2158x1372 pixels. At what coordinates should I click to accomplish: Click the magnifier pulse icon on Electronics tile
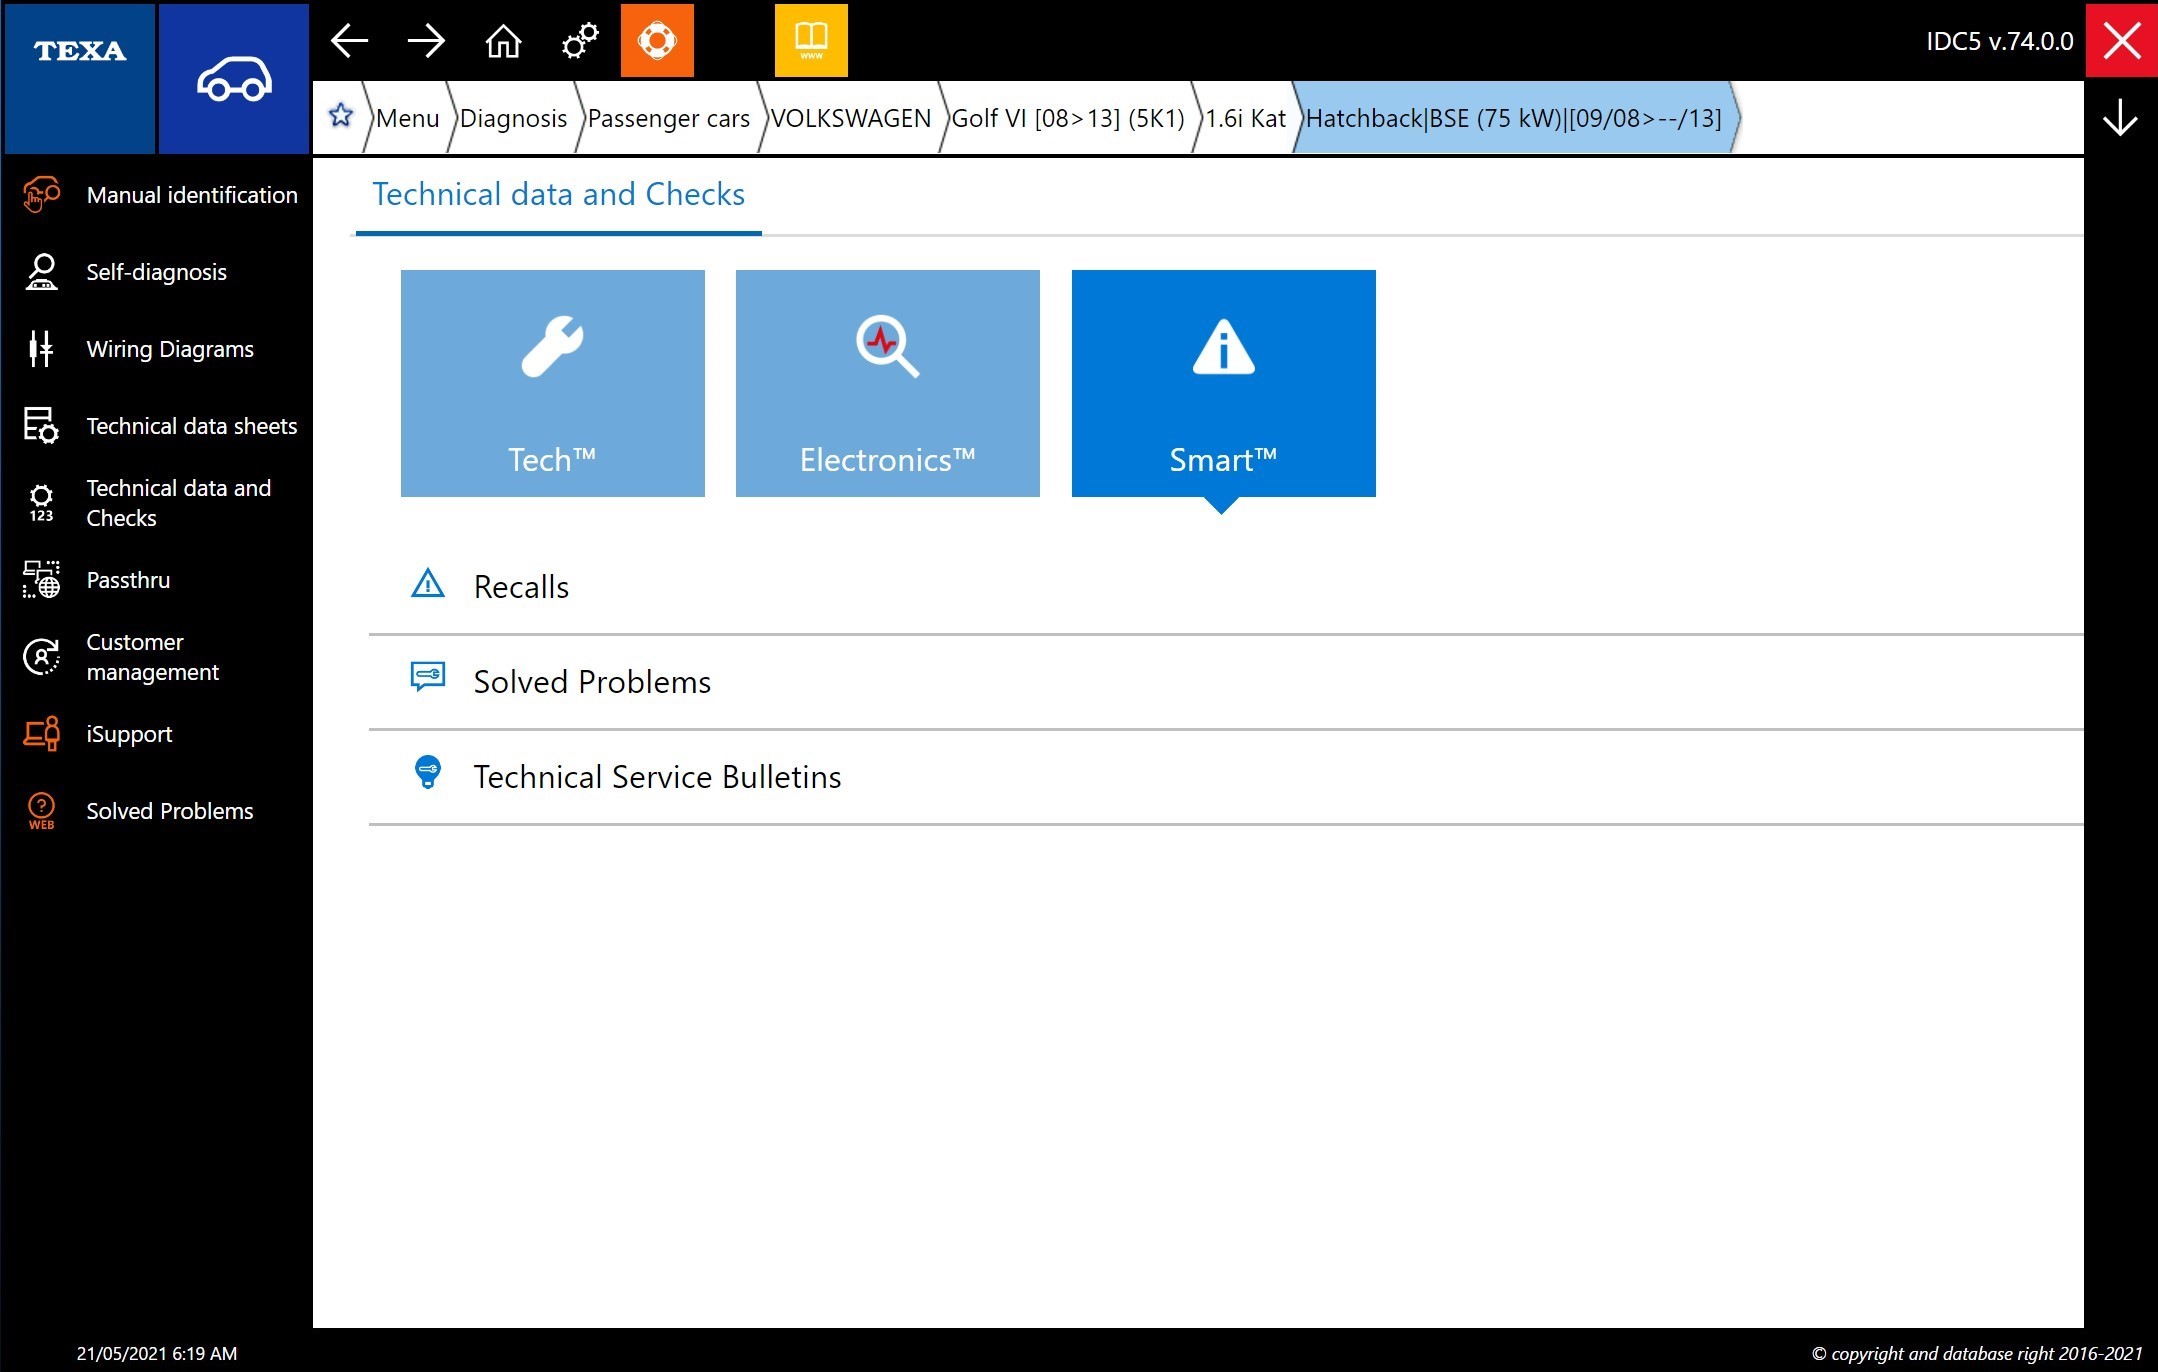(x=887, y=346)
